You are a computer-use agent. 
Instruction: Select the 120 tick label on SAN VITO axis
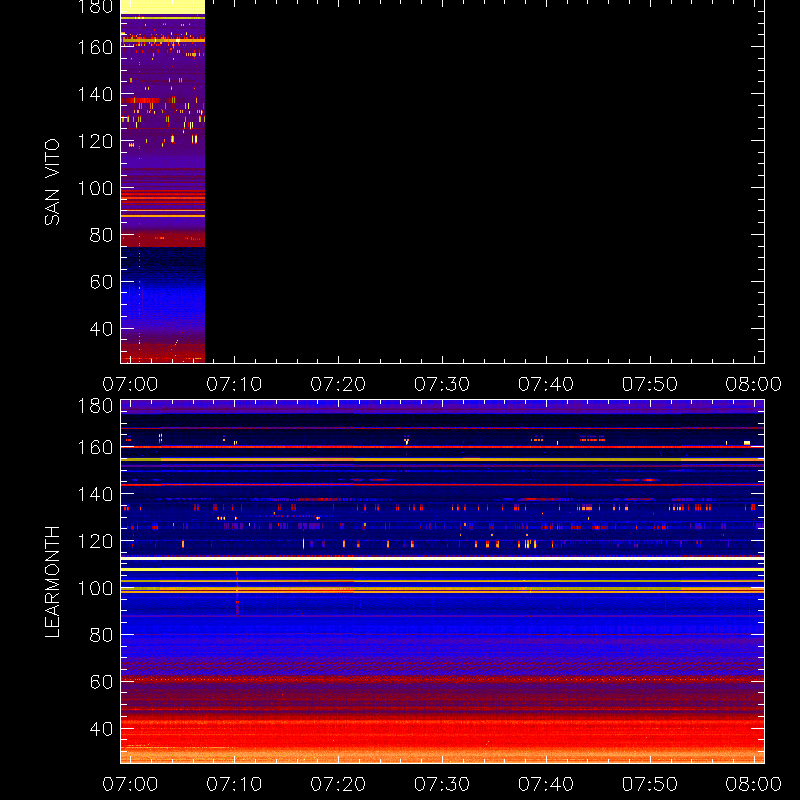pyautogui.click(x=95, y=141)
